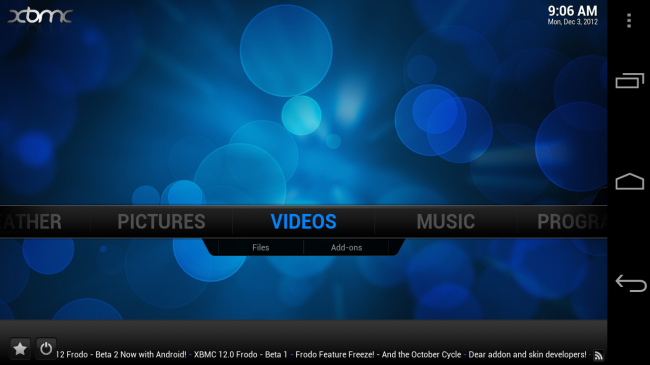Select the partially visible PROGRAMS item
Screen dimensions: 650x365
pyautogui.click(x=572, y=221)
